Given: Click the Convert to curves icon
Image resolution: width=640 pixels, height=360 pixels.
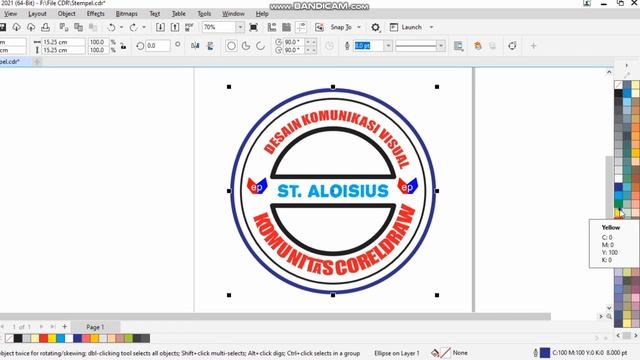Looking at the screenshot, I should (x=512, y=46).
